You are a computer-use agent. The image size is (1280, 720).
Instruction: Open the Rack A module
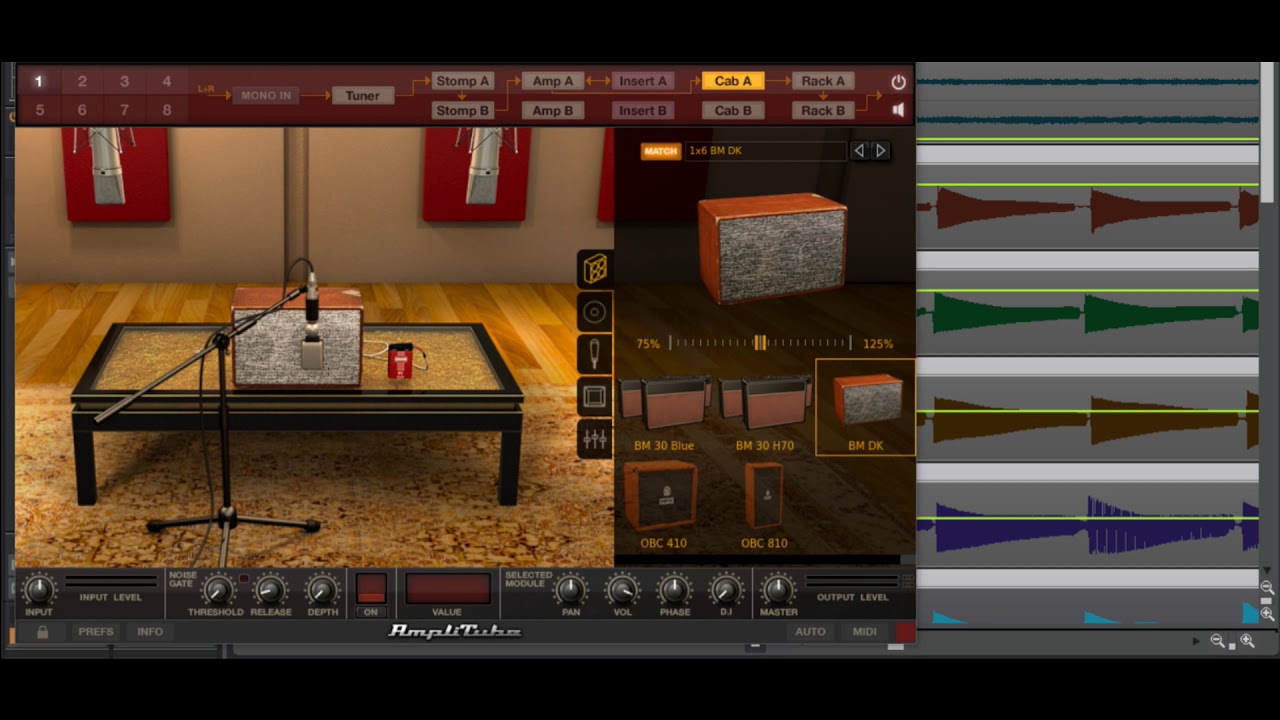[x=823, y=81]
